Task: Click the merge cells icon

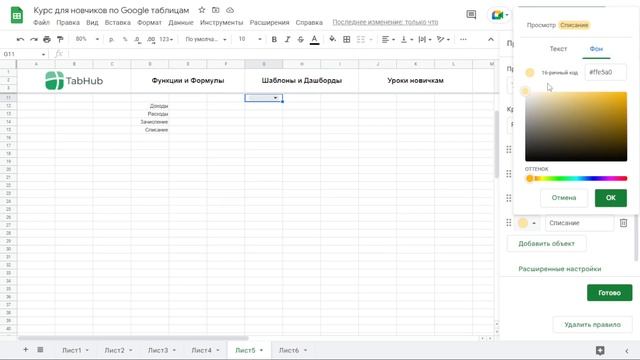Action: coord(361,39)
